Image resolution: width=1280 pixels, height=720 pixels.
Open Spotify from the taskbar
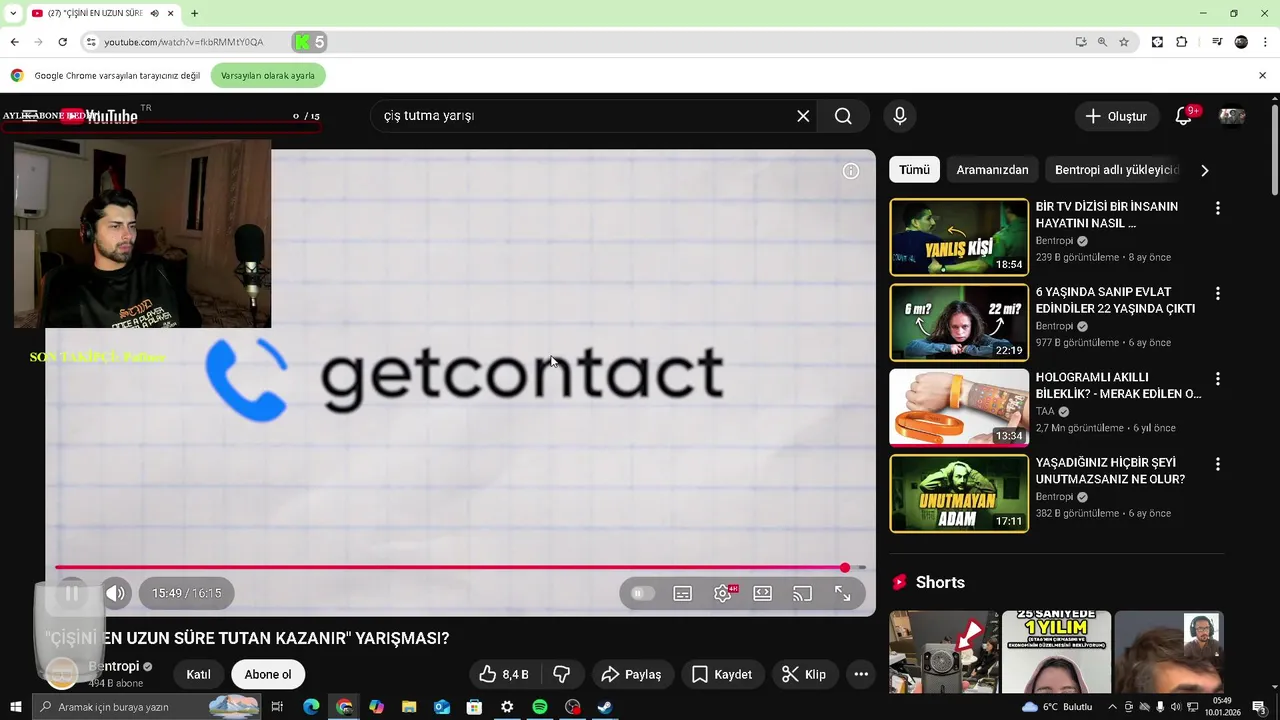(x=540, y=707)
